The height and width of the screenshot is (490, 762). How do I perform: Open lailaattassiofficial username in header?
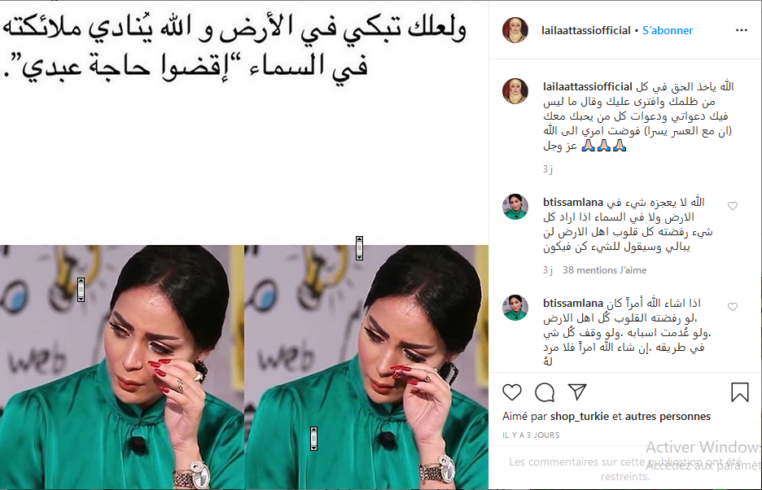[586, 30]
